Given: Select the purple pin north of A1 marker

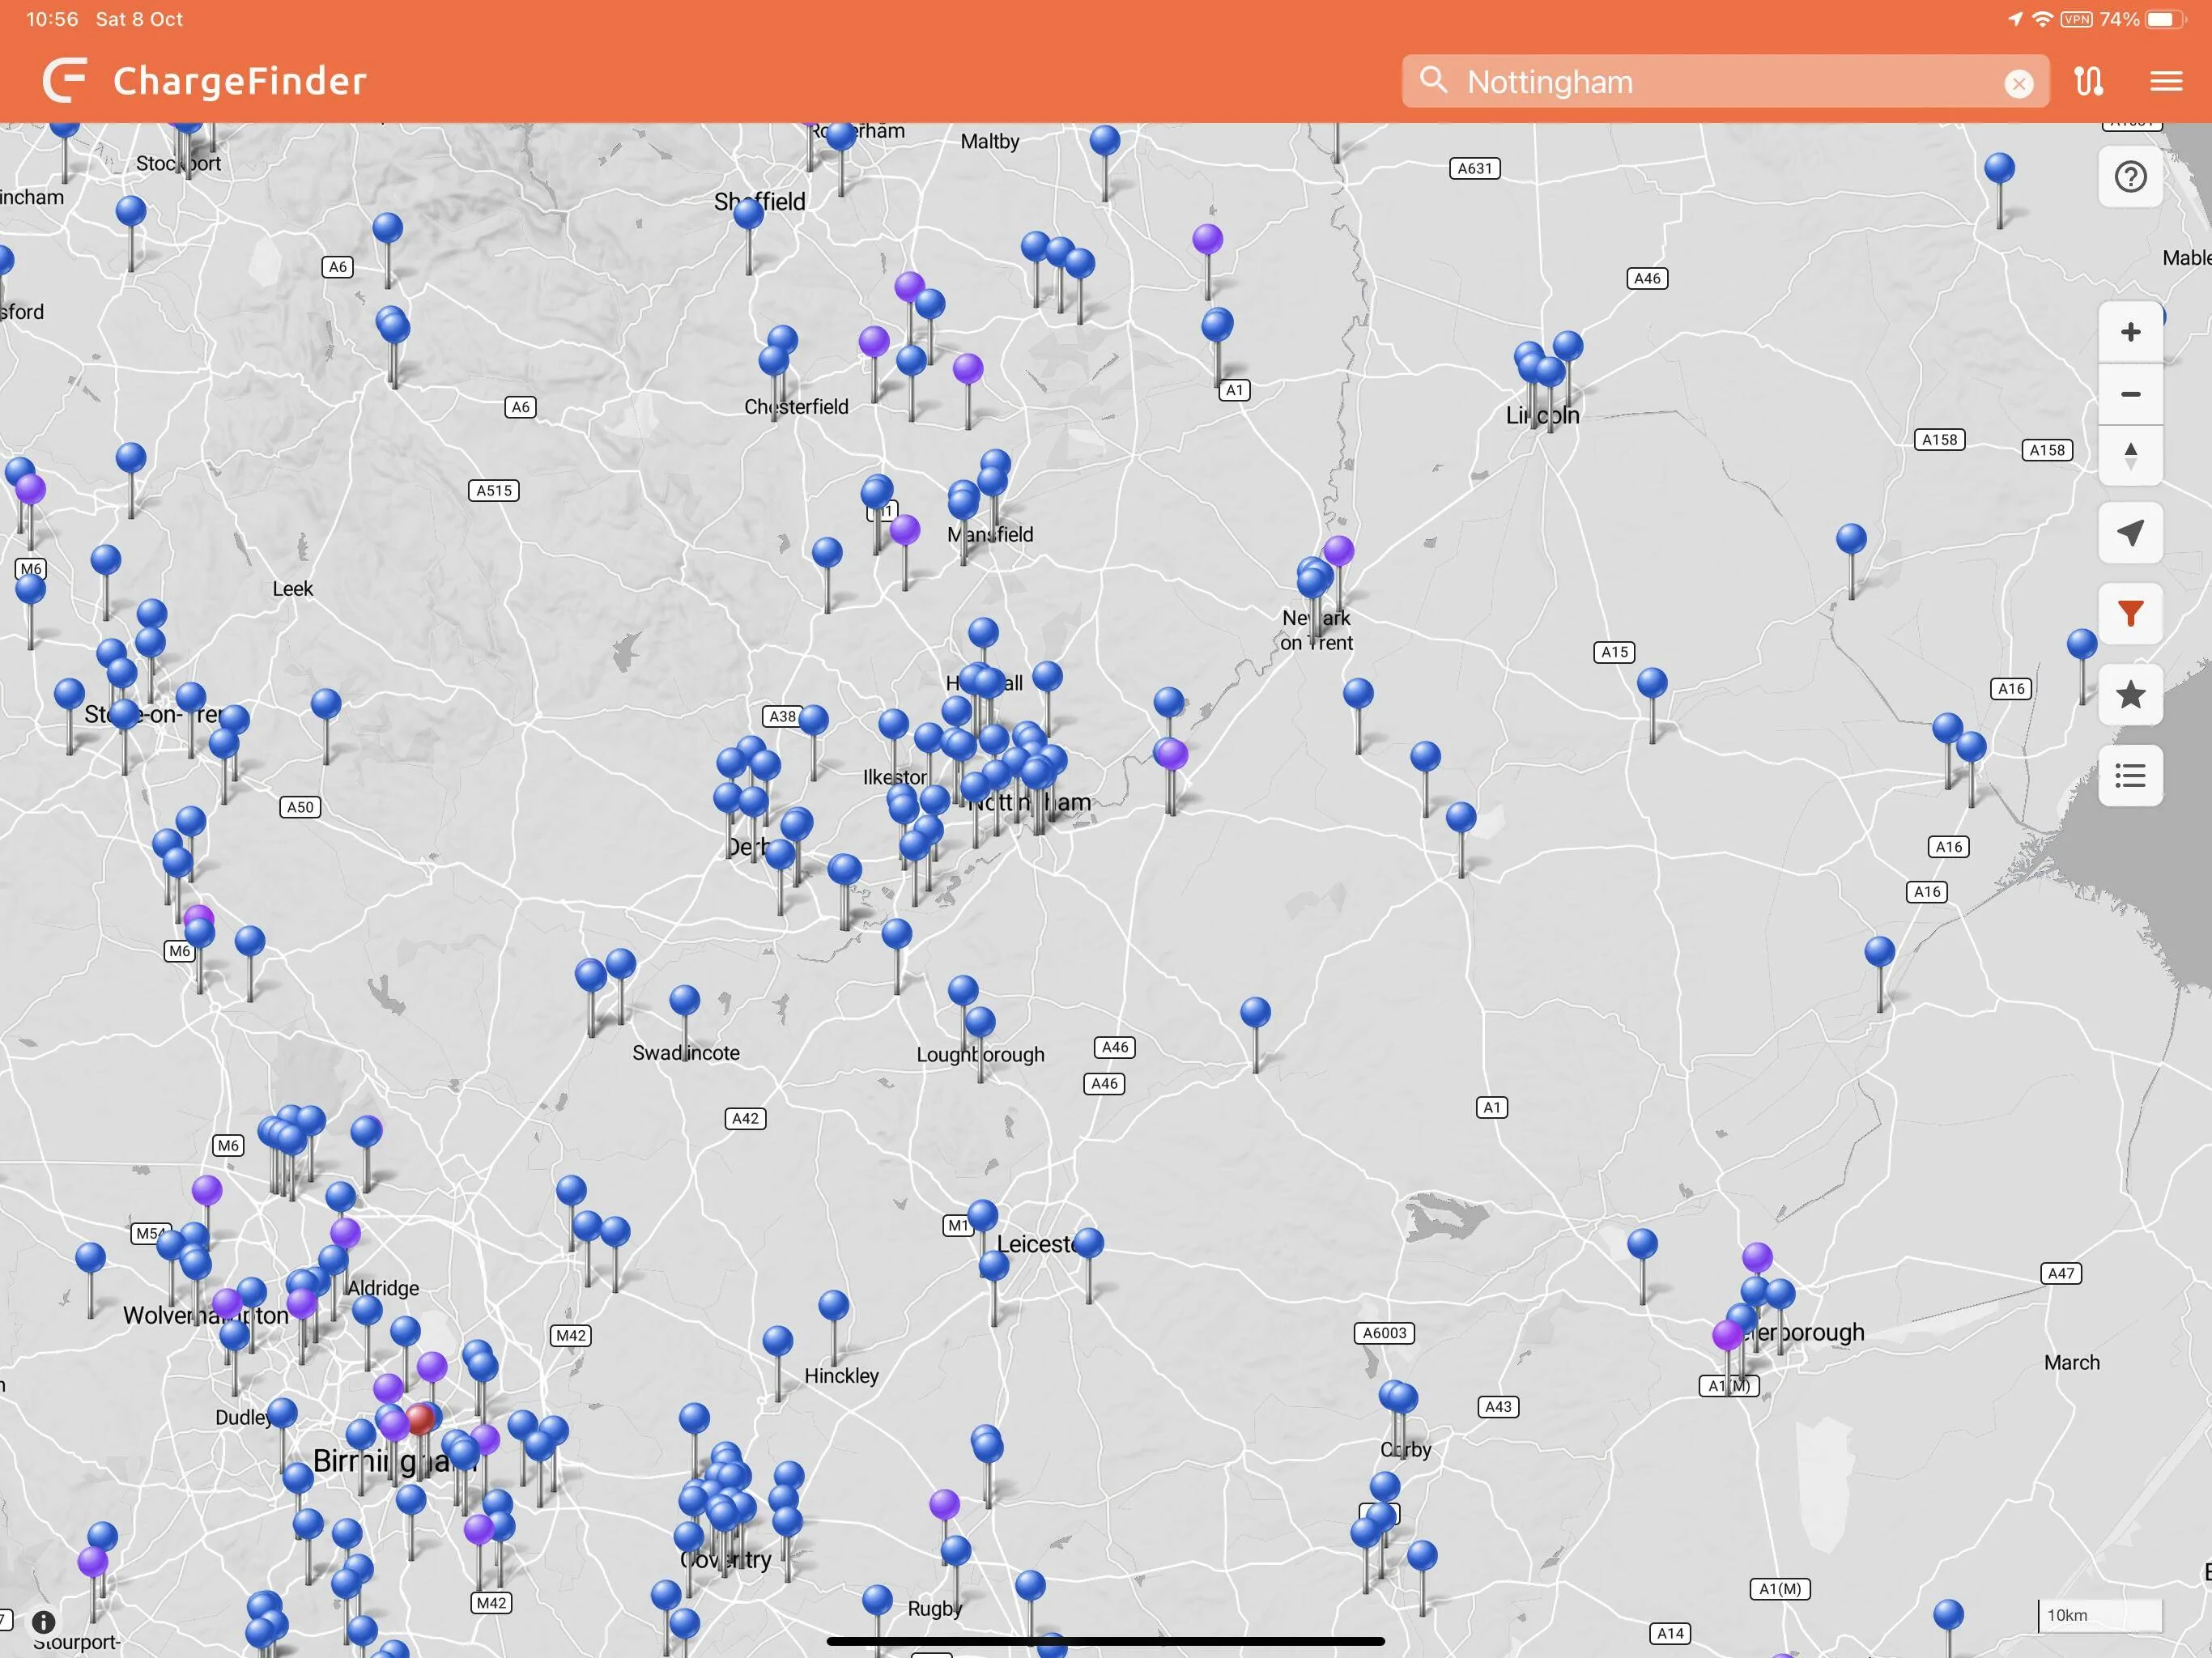Looking at the screenshot, I should point(1207,239).
